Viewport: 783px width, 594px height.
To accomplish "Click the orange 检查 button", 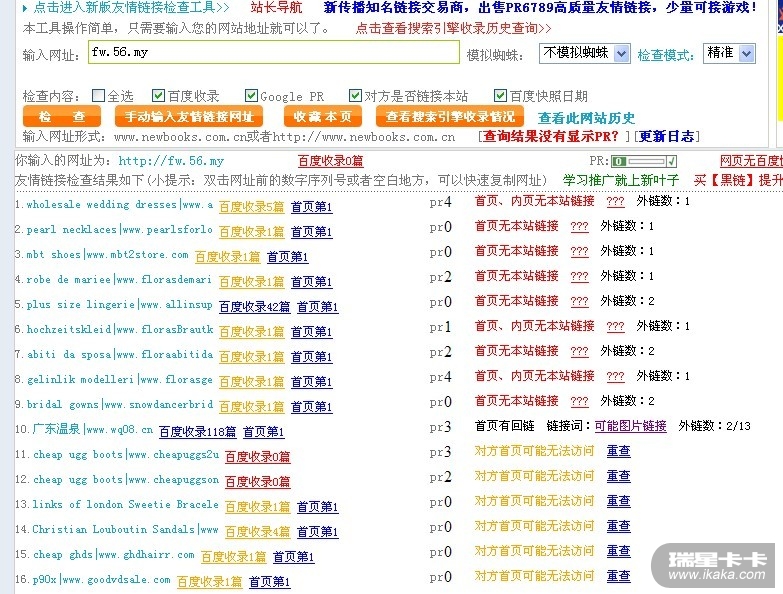I will (62, 117).
